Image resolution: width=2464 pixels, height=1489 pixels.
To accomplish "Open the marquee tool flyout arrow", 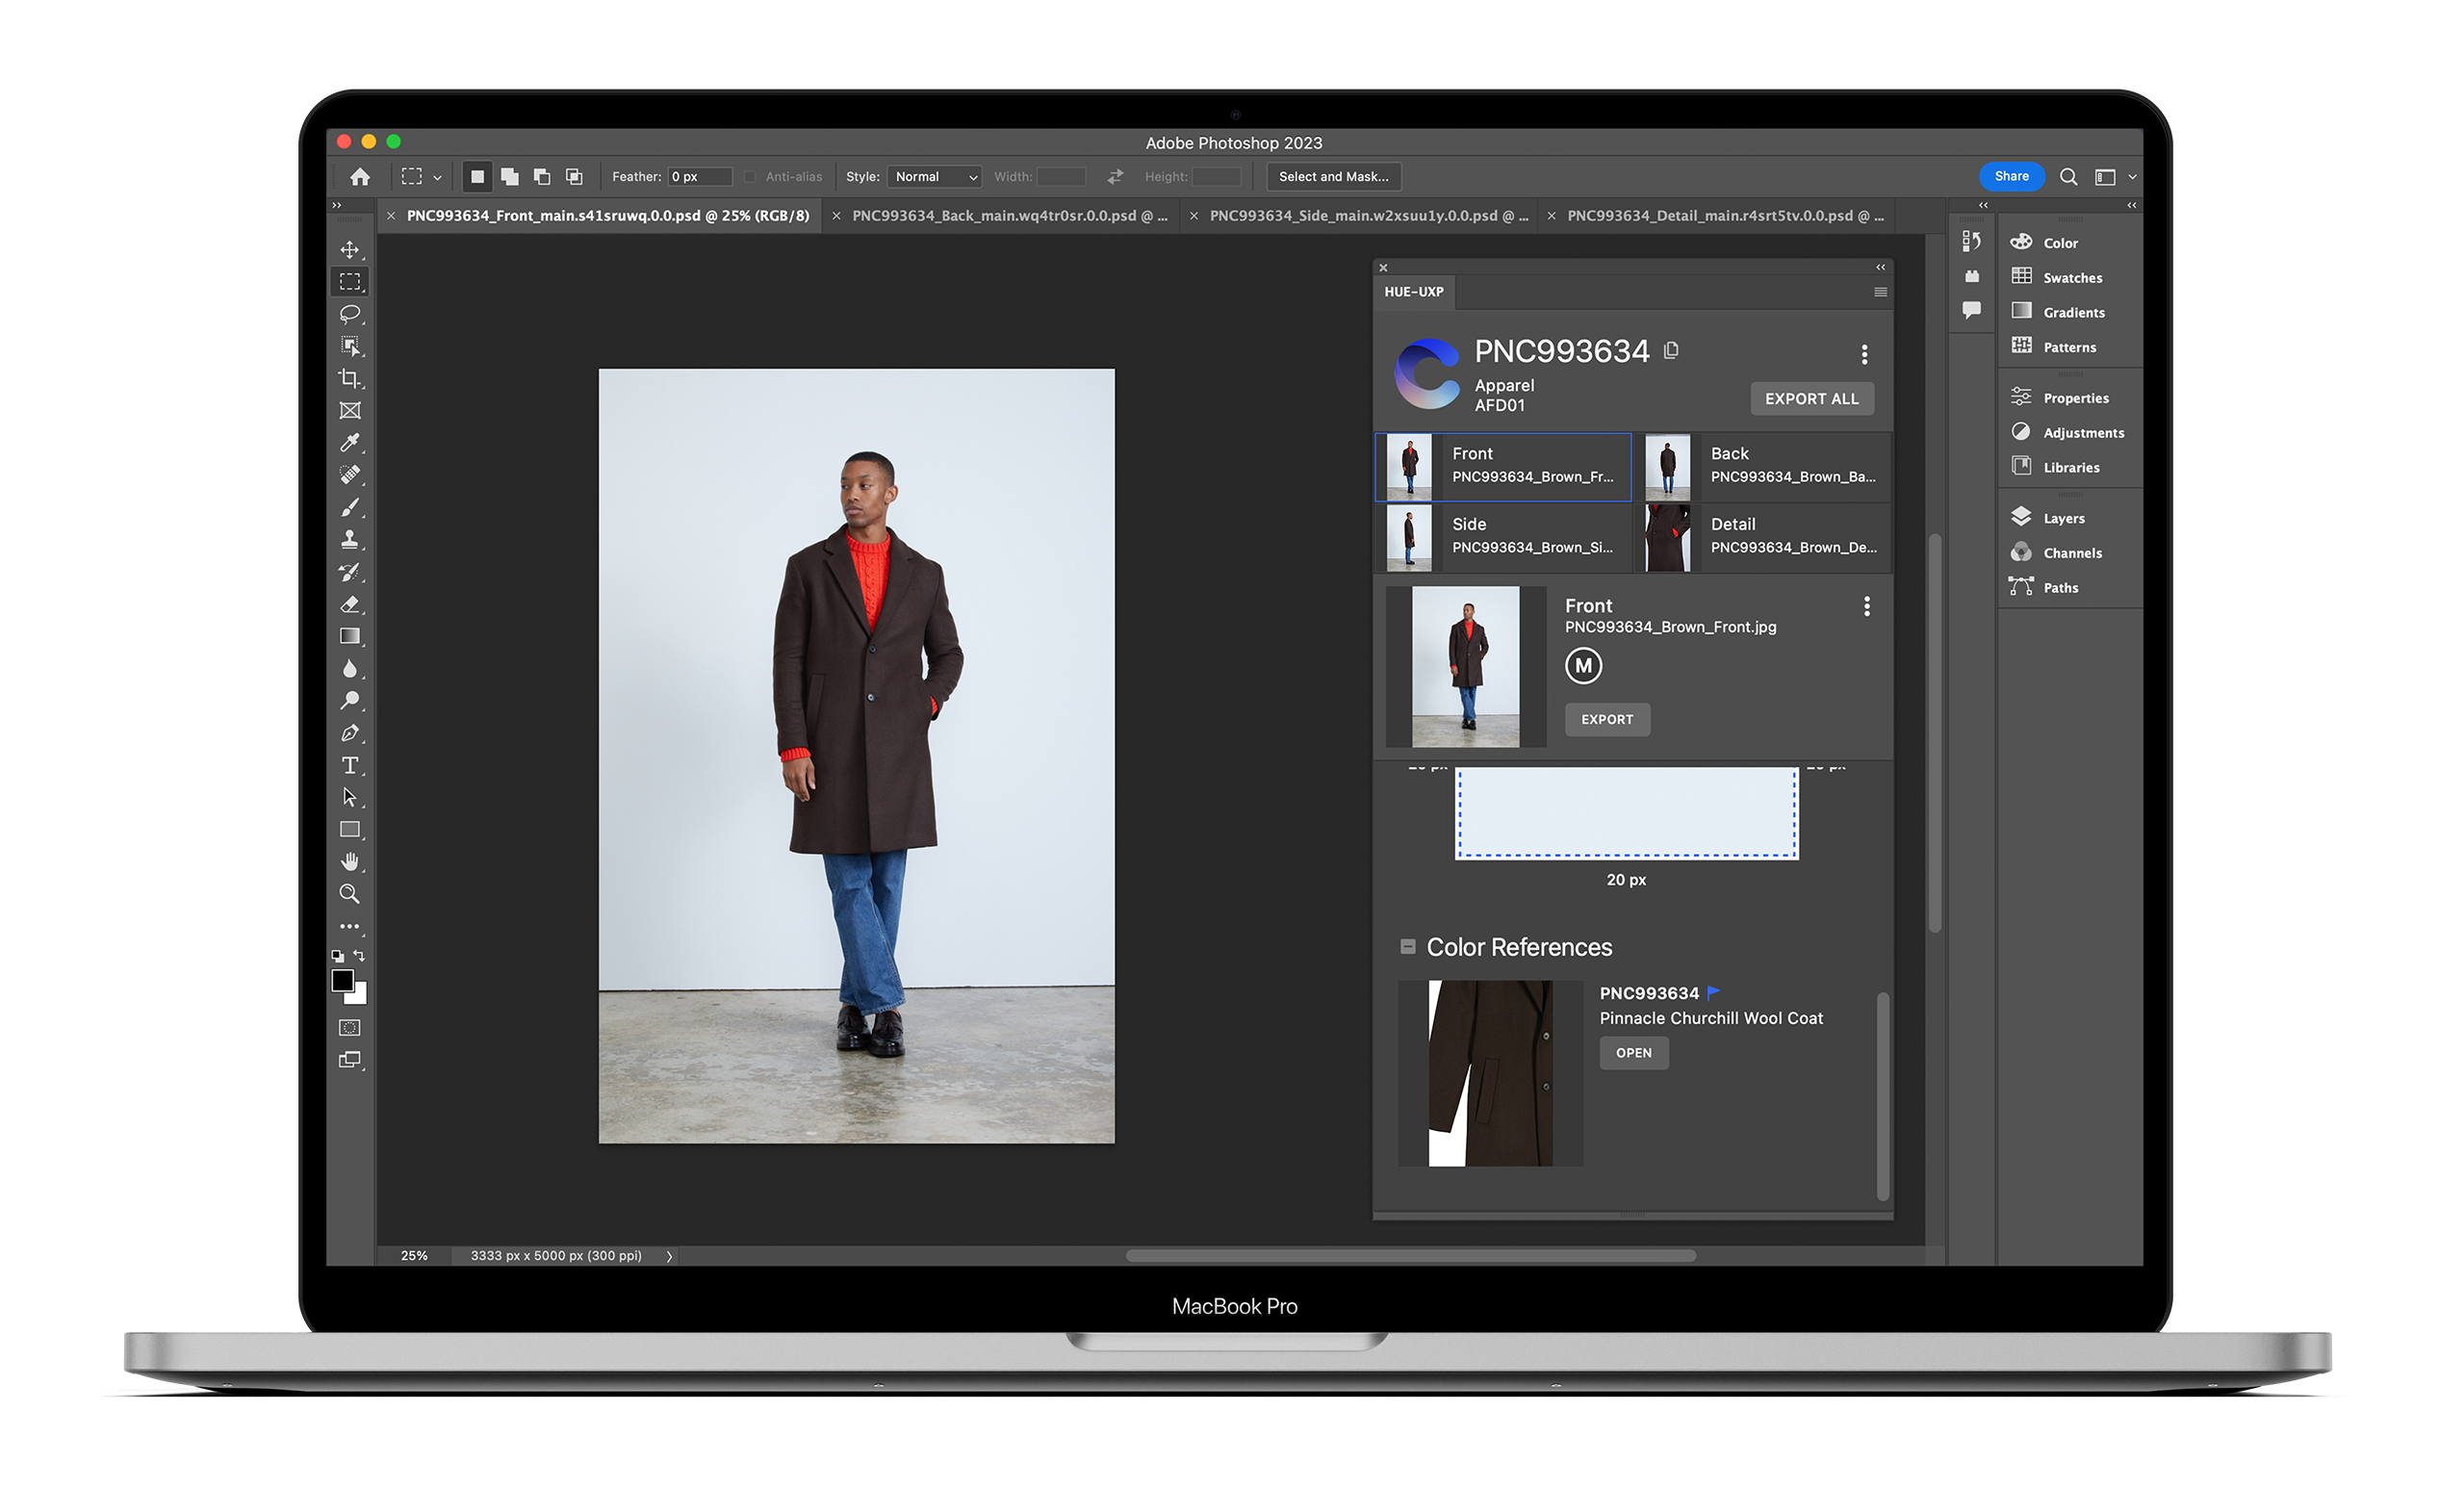I will tap(436, 176).
